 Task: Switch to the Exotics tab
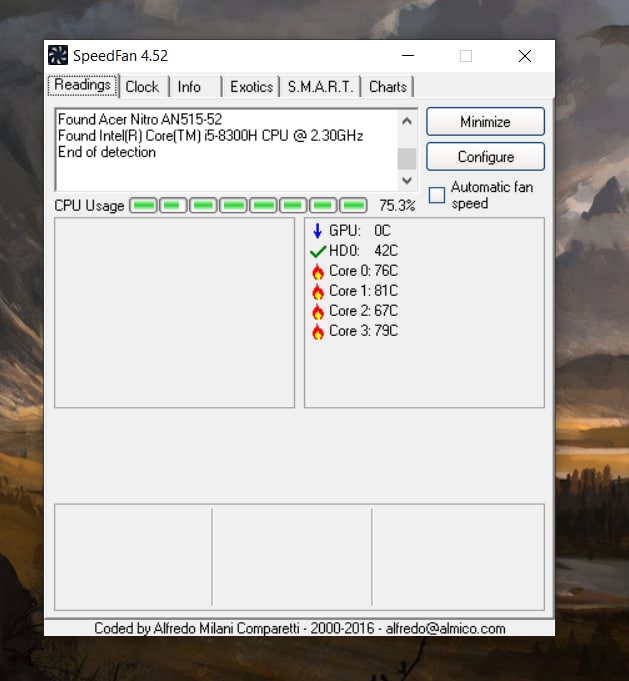pyautogui.click(x=252, y=87)
